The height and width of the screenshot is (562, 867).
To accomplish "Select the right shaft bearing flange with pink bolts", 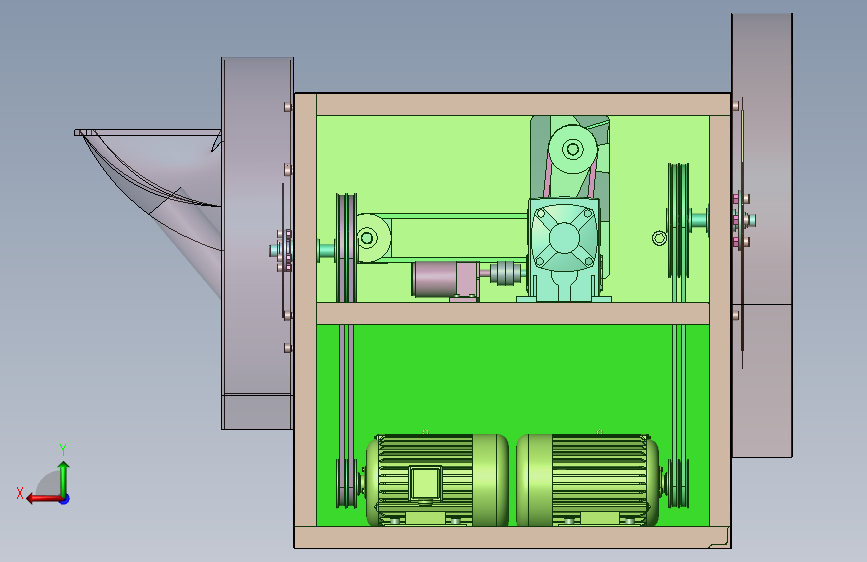I will click(741, 220).
